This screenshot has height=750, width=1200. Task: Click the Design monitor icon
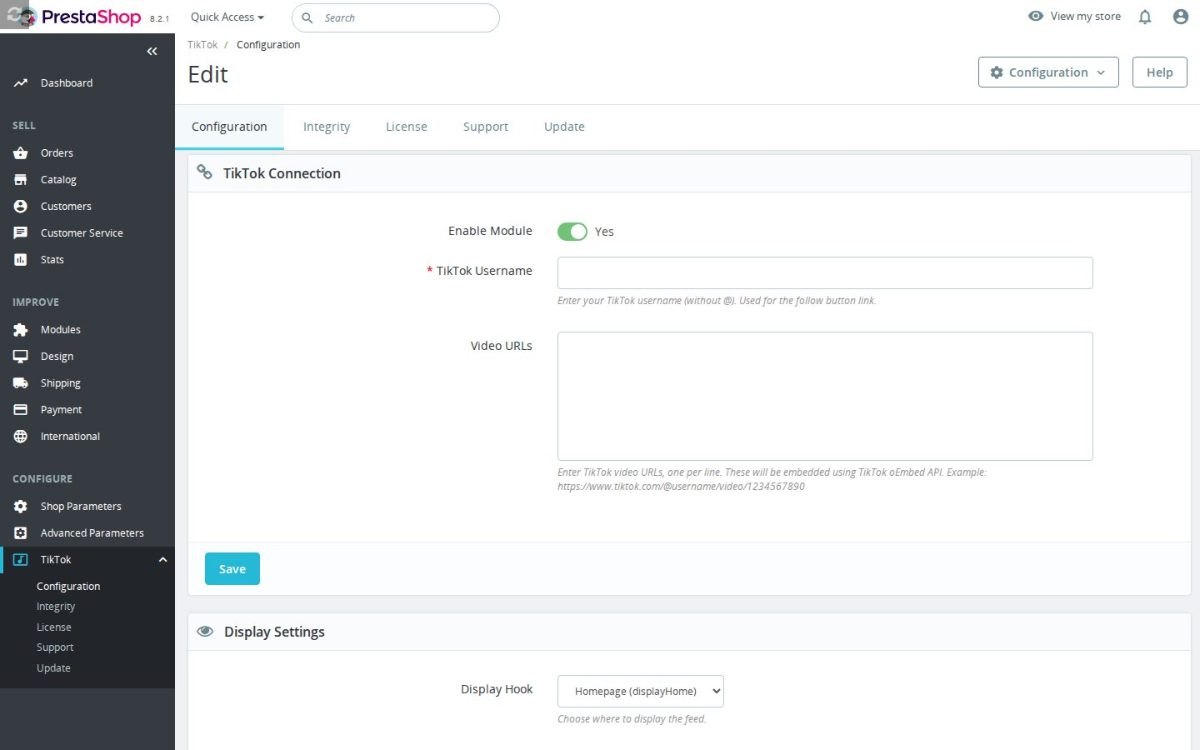pos(20,356)
